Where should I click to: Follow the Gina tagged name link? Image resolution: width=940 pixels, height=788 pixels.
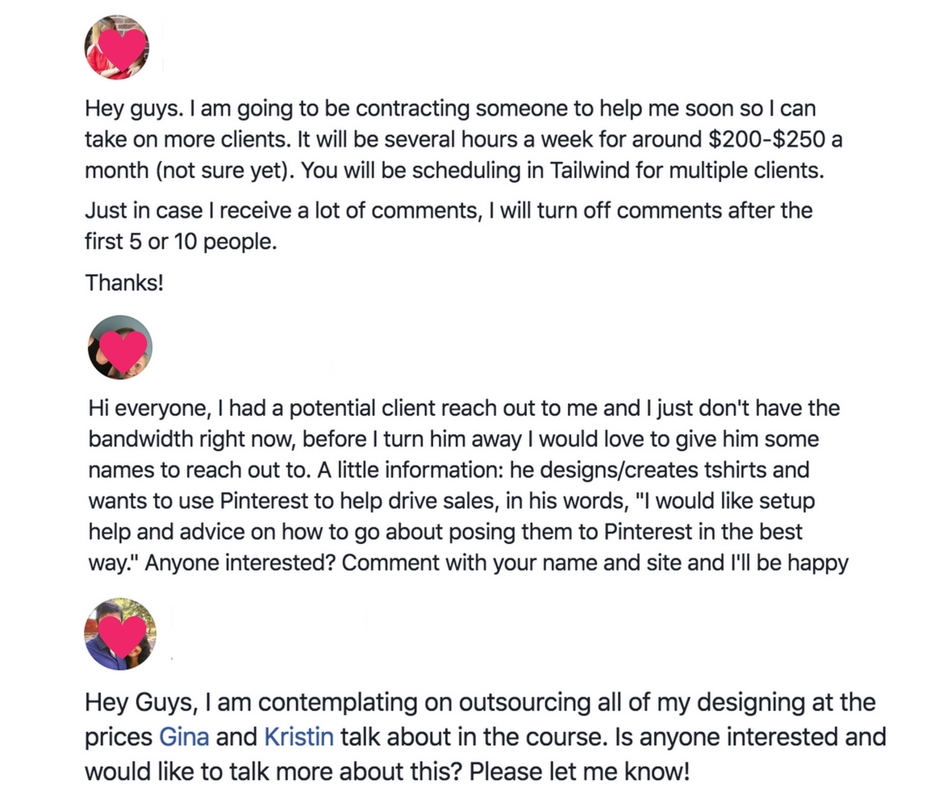[x=184, y=737]
